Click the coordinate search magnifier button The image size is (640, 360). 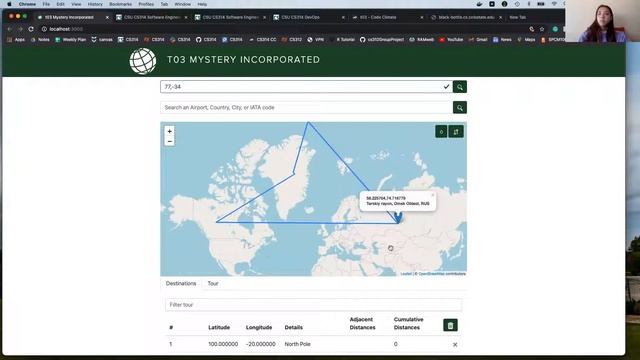[460, 87]
